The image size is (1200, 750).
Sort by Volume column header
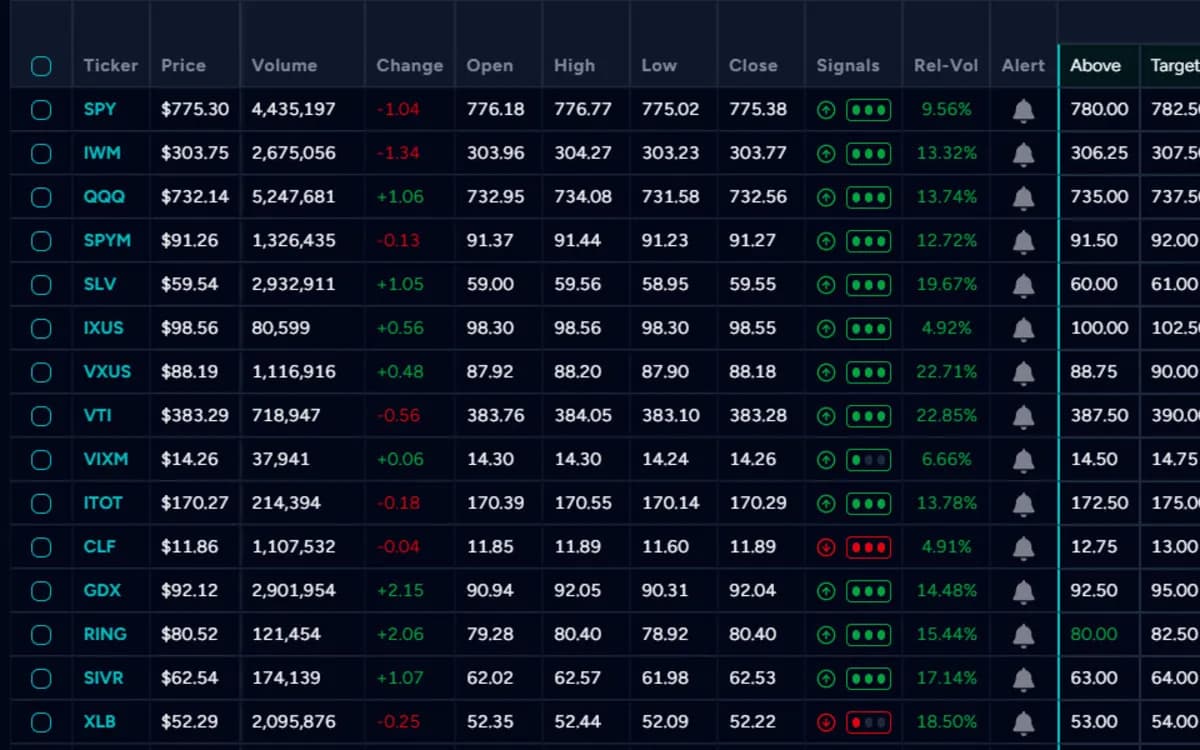284,65
